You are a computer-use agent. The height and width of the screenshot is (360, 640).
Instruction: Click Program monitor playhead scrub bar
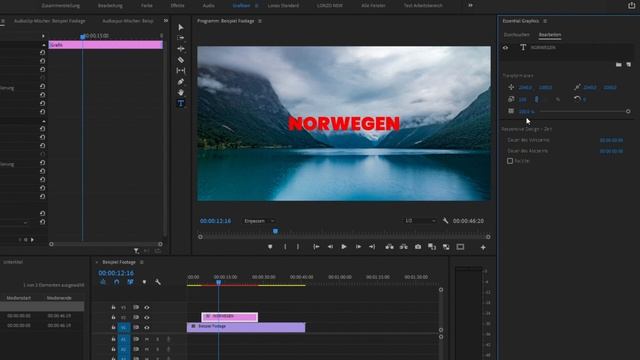click(344, 237)
